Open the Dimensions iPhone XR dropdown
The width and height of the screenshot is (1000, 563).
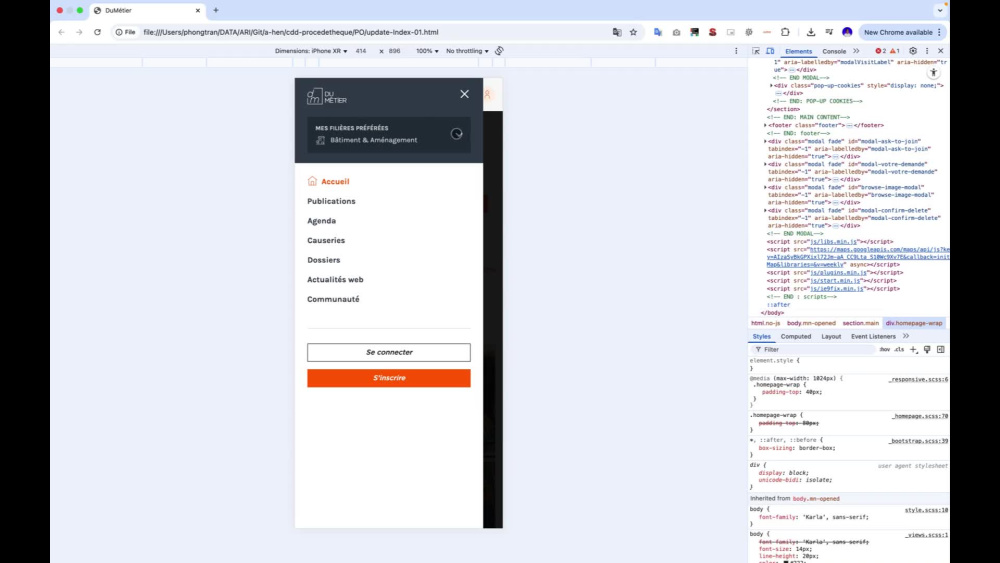point(311,51)
